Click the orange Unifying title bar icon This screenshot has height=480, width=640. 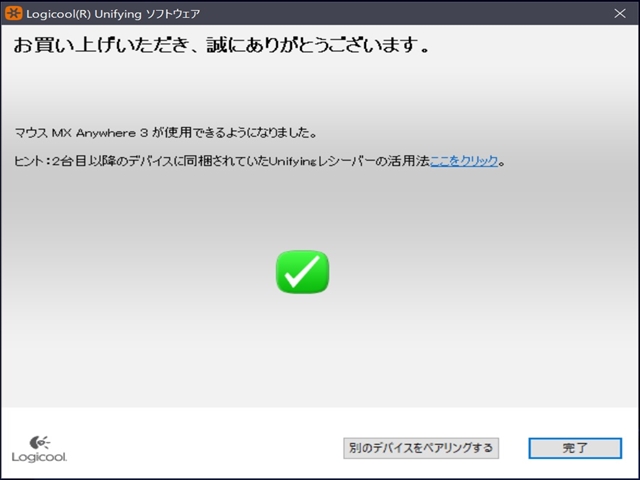(x=13, y=13)
